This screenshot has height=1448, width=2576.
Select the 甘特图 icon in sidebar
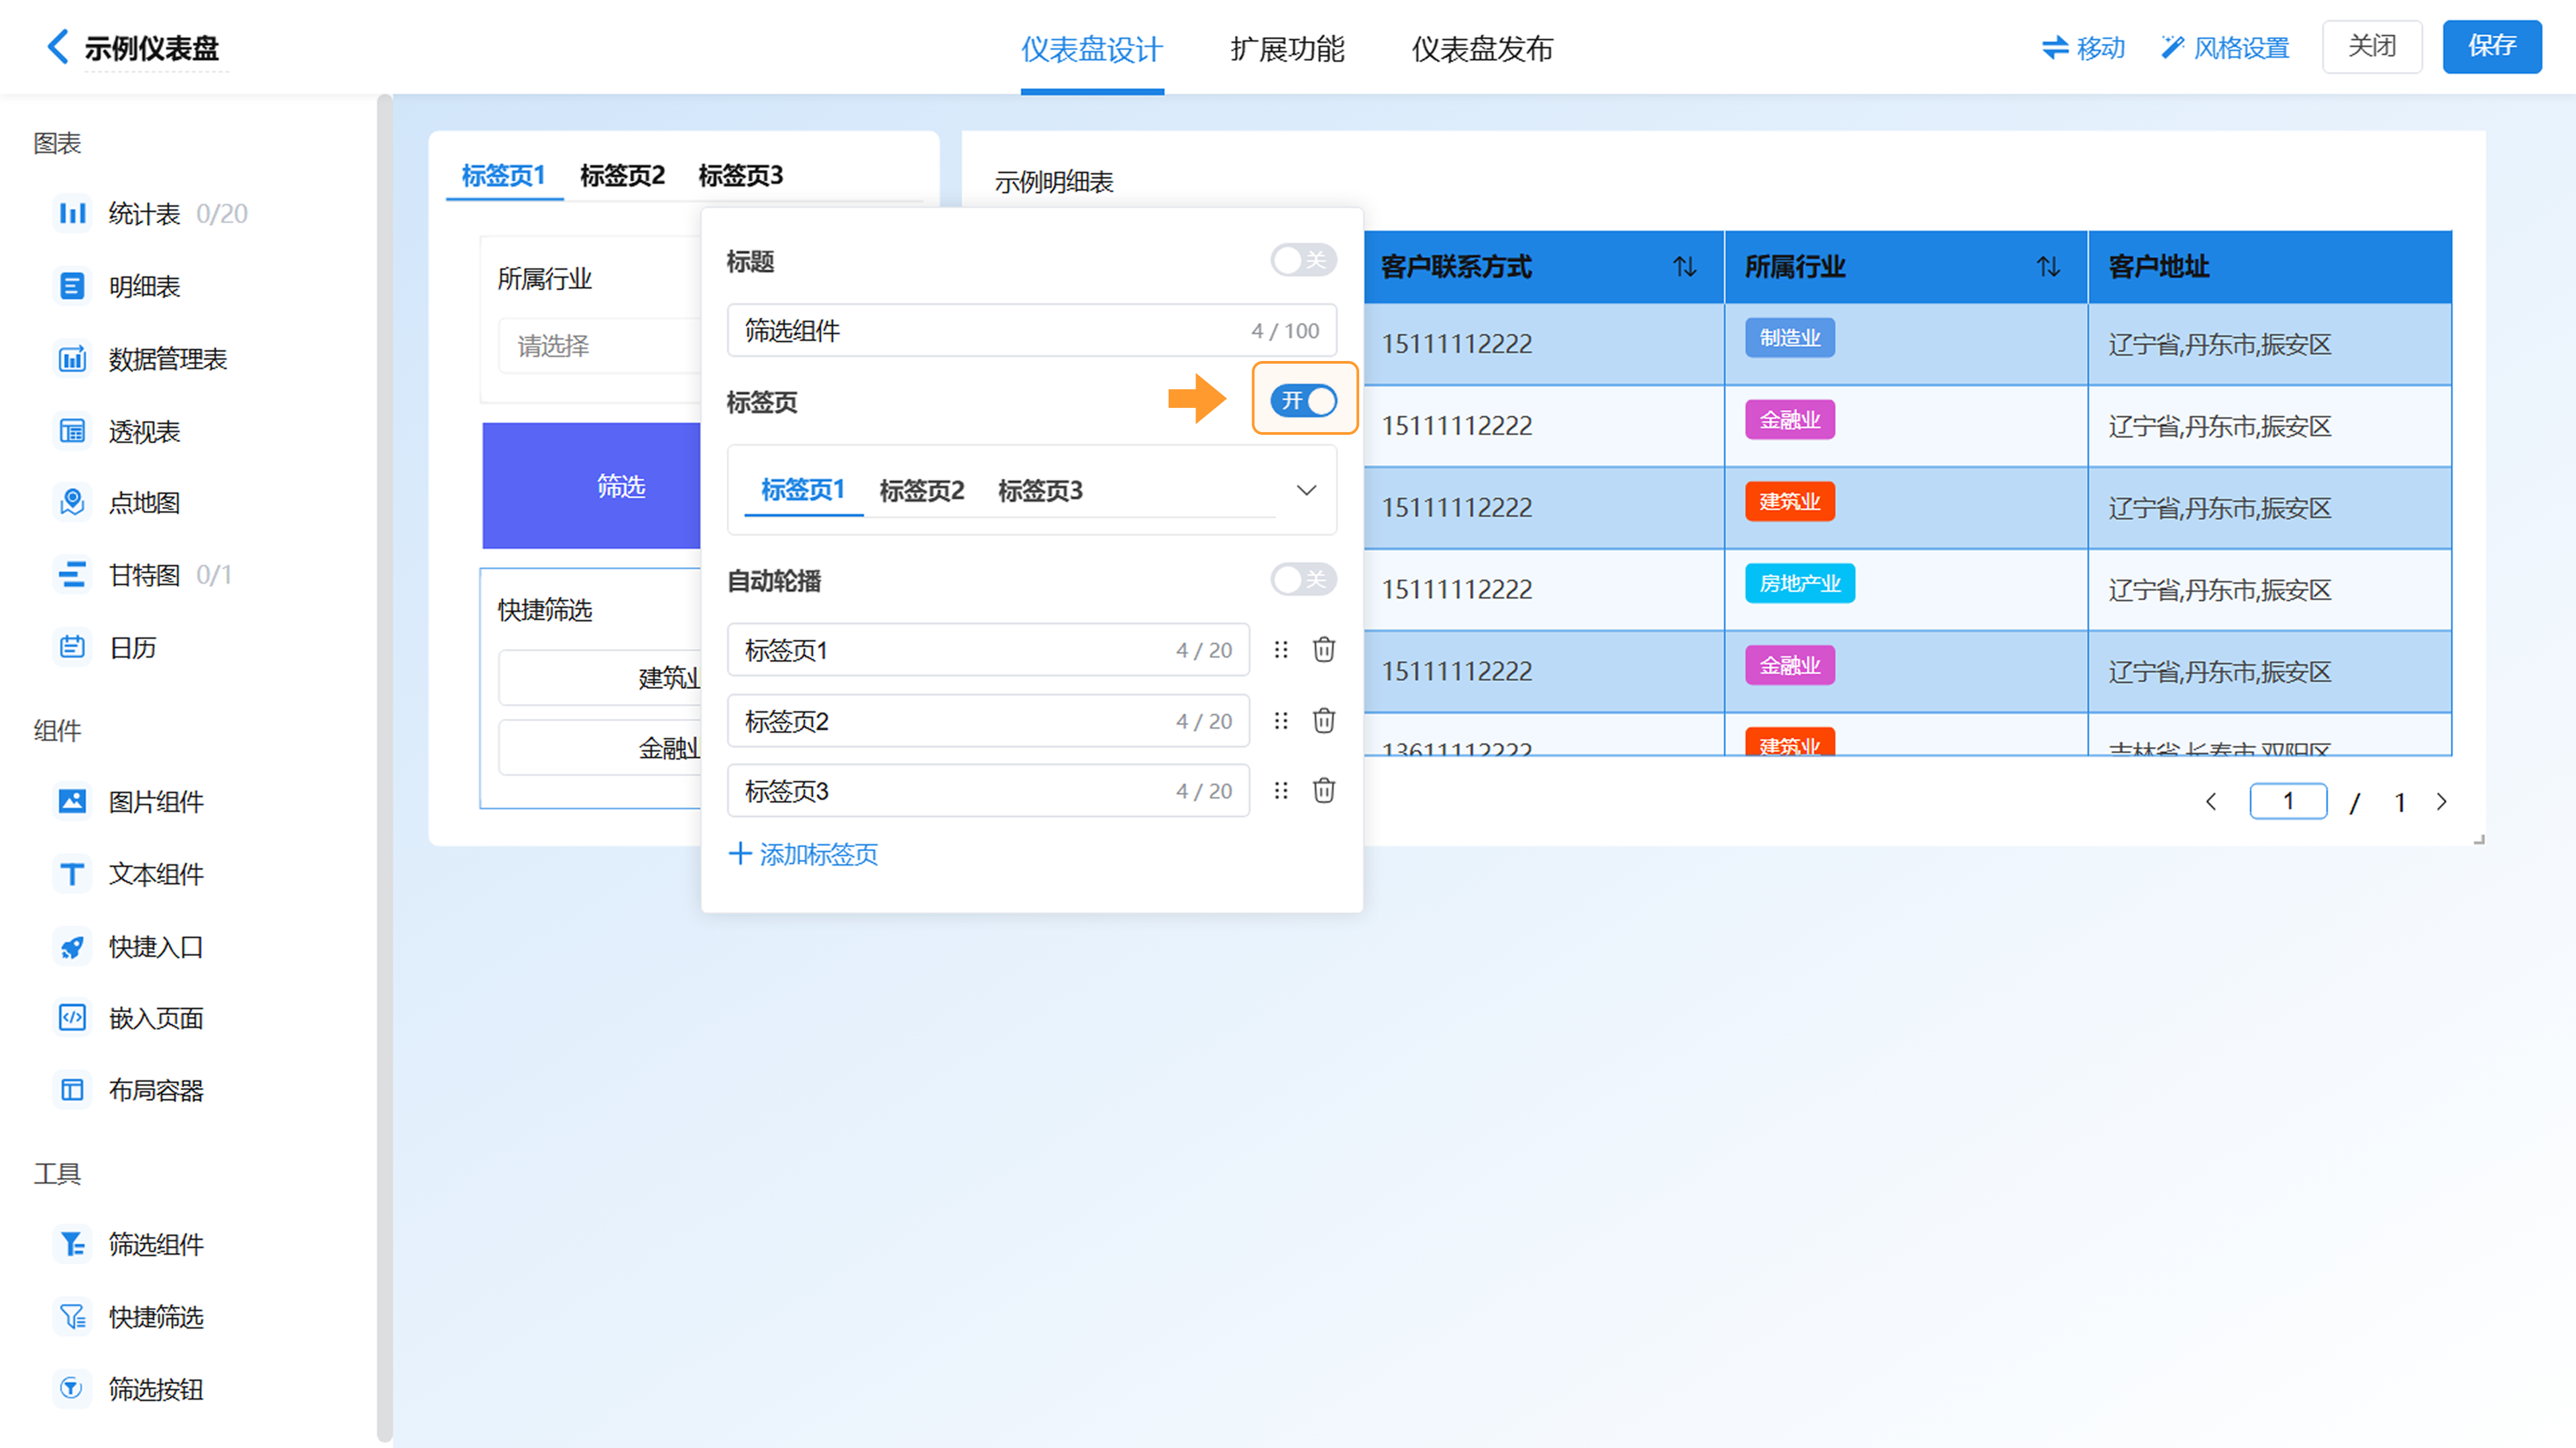72,575
